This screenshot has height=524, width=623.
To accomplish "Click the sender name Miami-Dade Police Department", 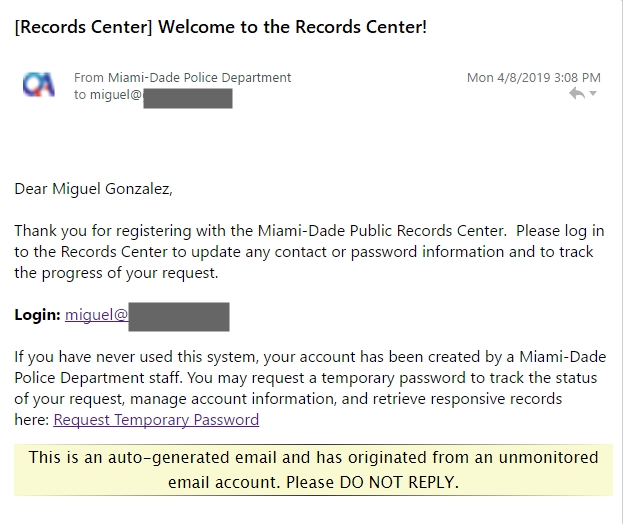I will pyautogui.click(x=199, y=77).
